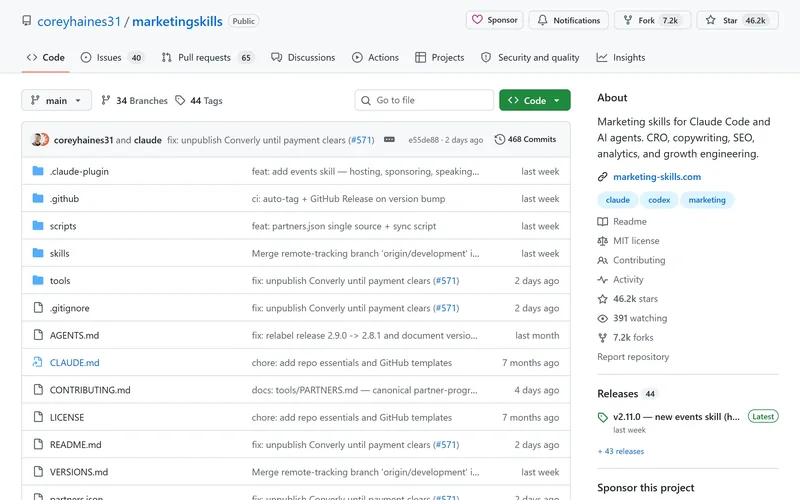Open the Pull requests tab
Screen dimensions: 800x500
pos(207,58)
